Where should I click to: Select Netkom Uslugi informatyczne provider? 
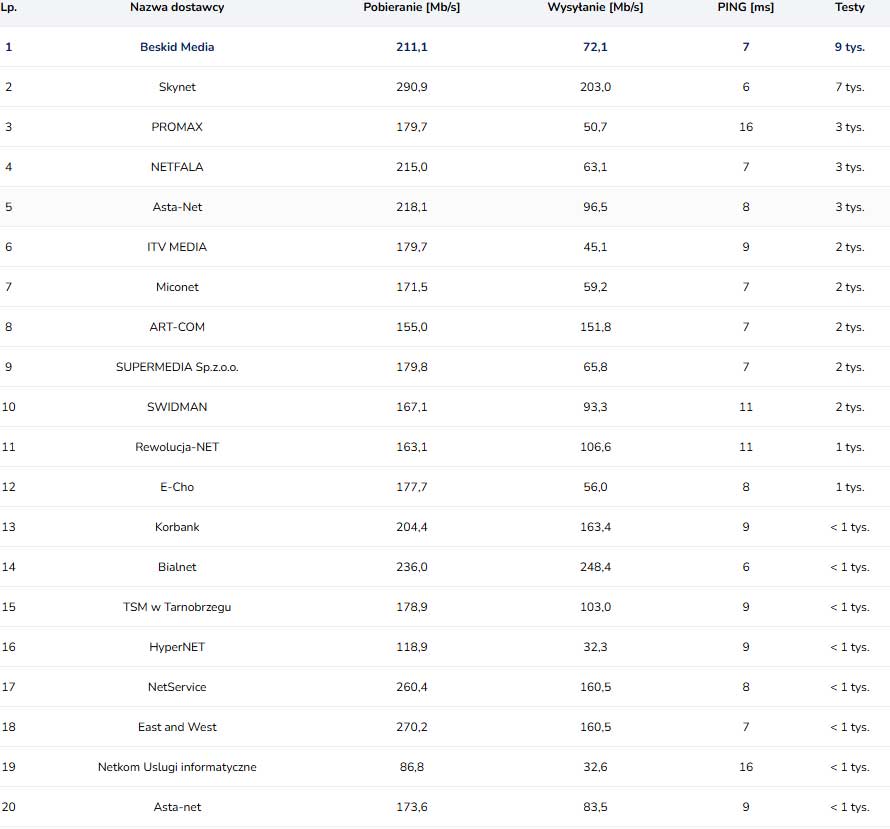[x=177, y=767]
